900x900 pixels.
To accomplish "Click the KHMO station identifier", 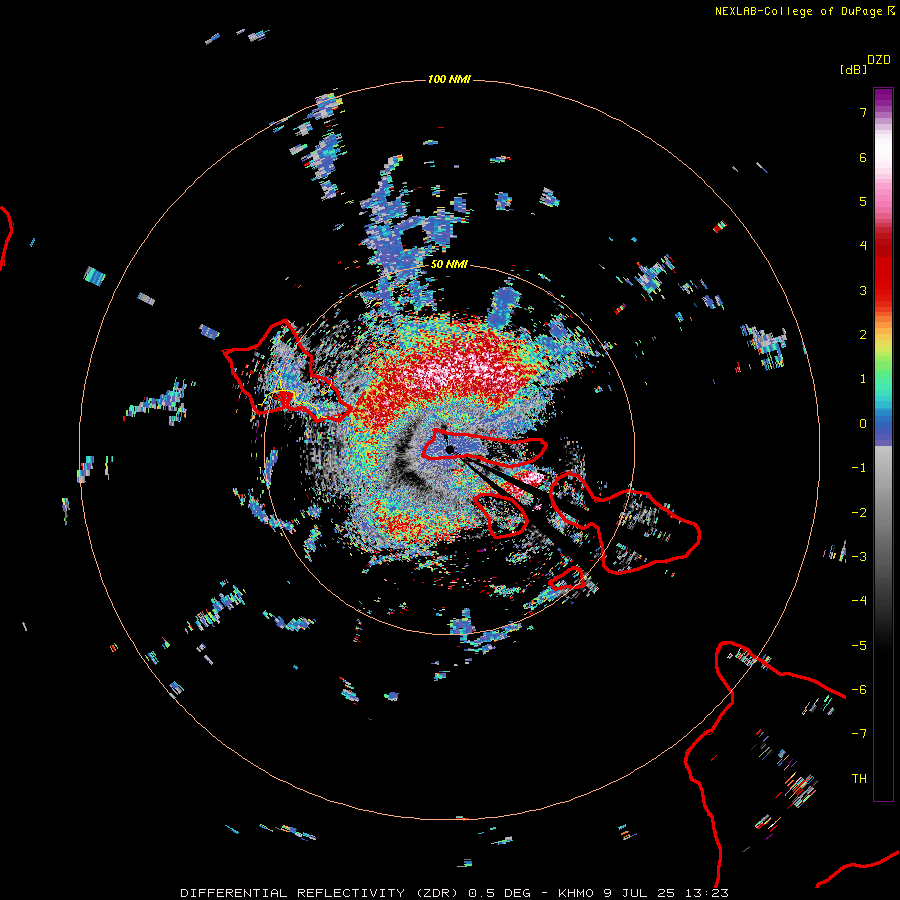I will pyautogui.click(x=576, y=893).
